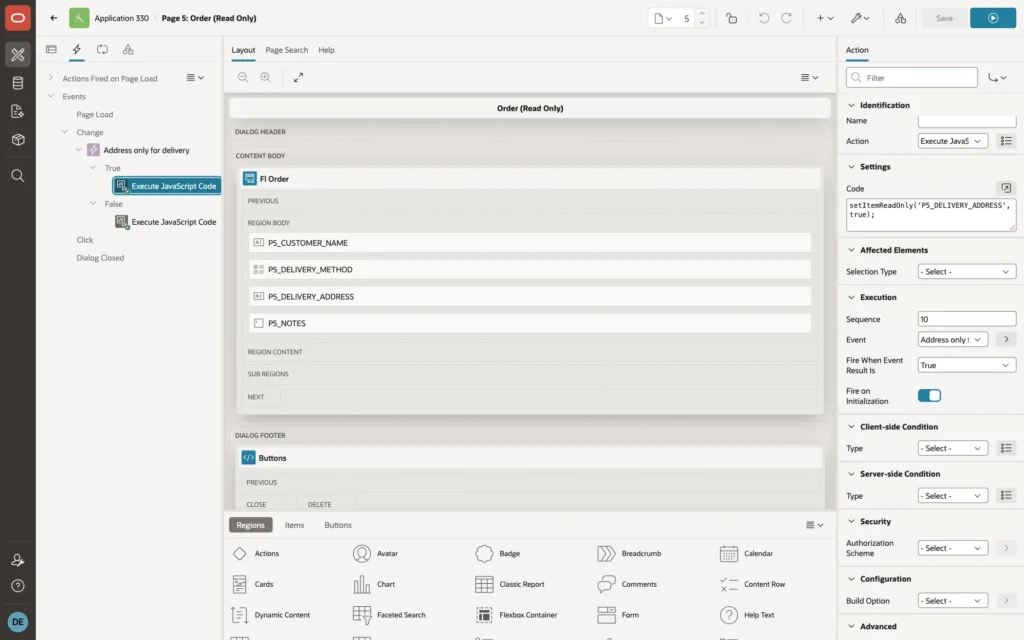Open the Help tab

[327, 50]
